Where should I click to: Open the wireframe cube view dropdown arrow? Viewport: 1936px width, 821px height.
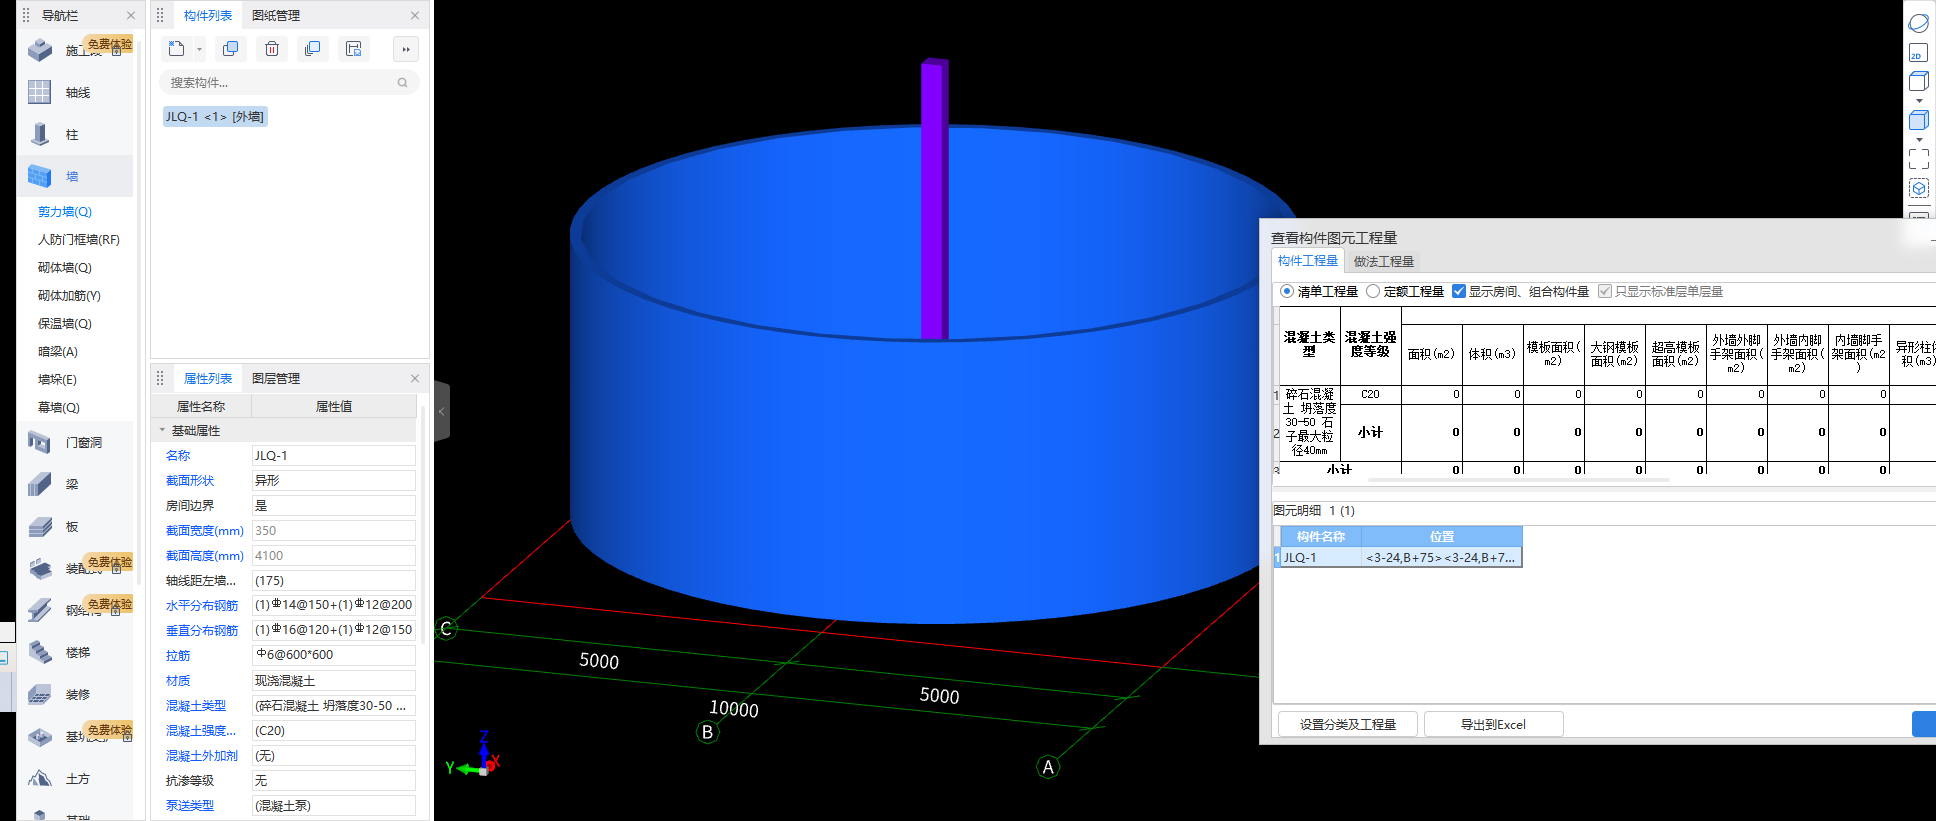pyautogui.click(x=1919, y=101)
